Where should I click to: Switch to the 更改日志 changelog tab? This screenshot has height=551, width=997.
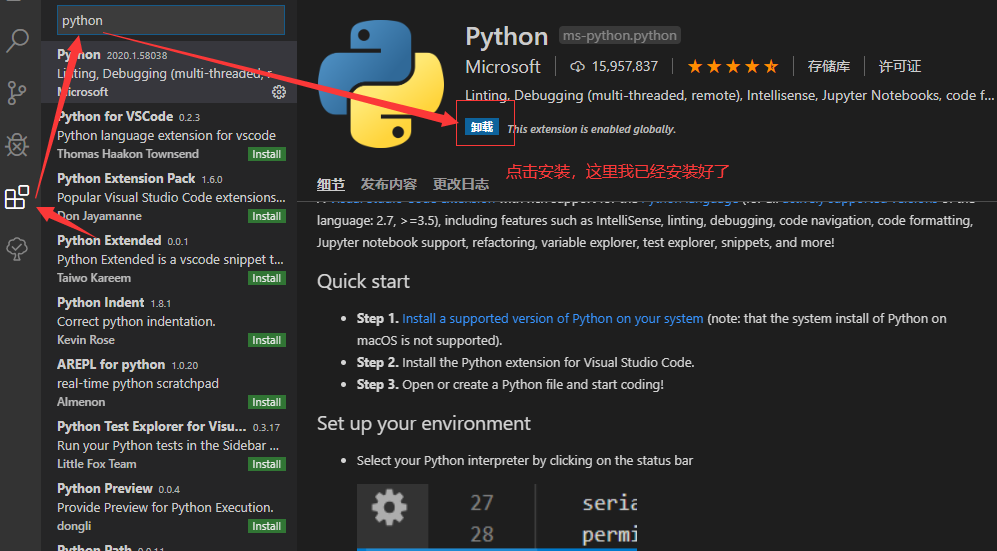point(461,184)
